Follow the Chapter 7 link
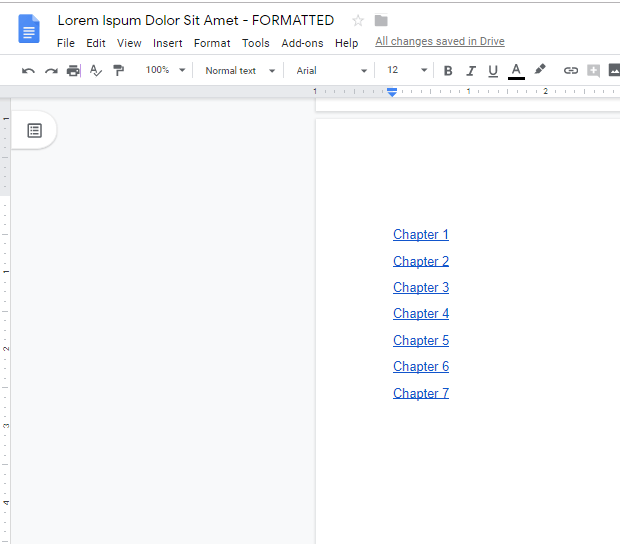This screenshot has height=544, width=620. pyautogui.click(x=421, y=393)
